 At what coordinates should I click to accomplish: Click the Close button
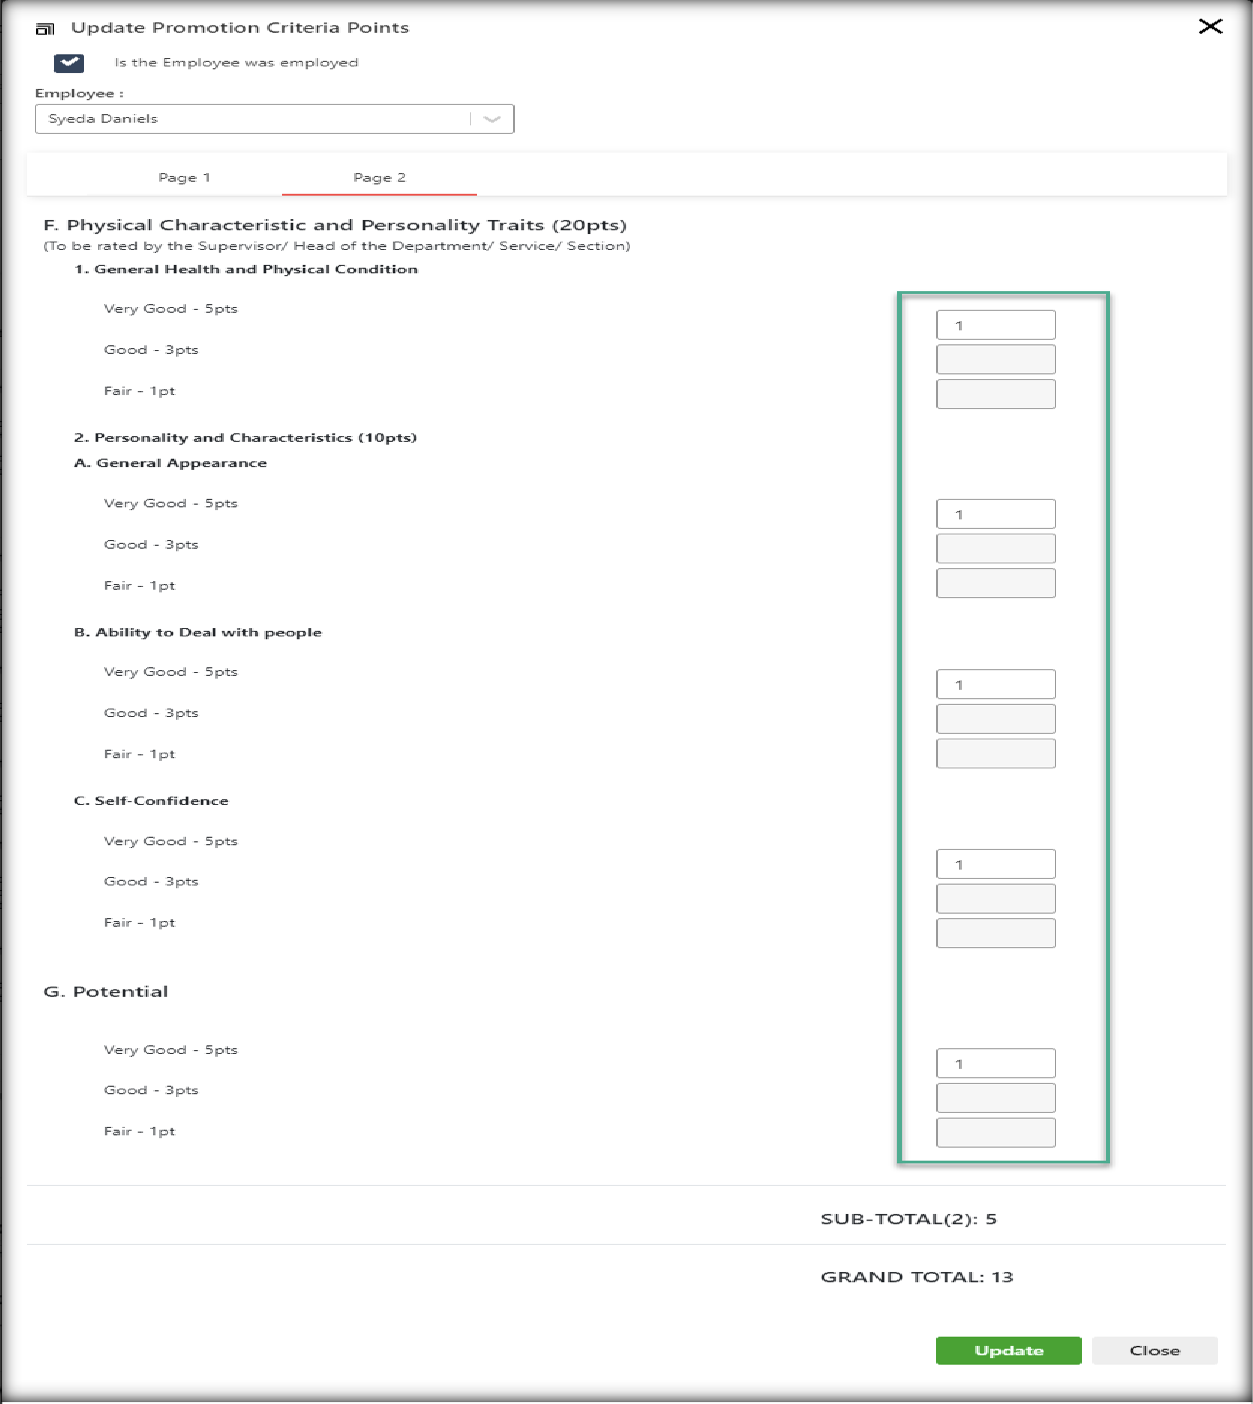click(x=1154, y=1350)
